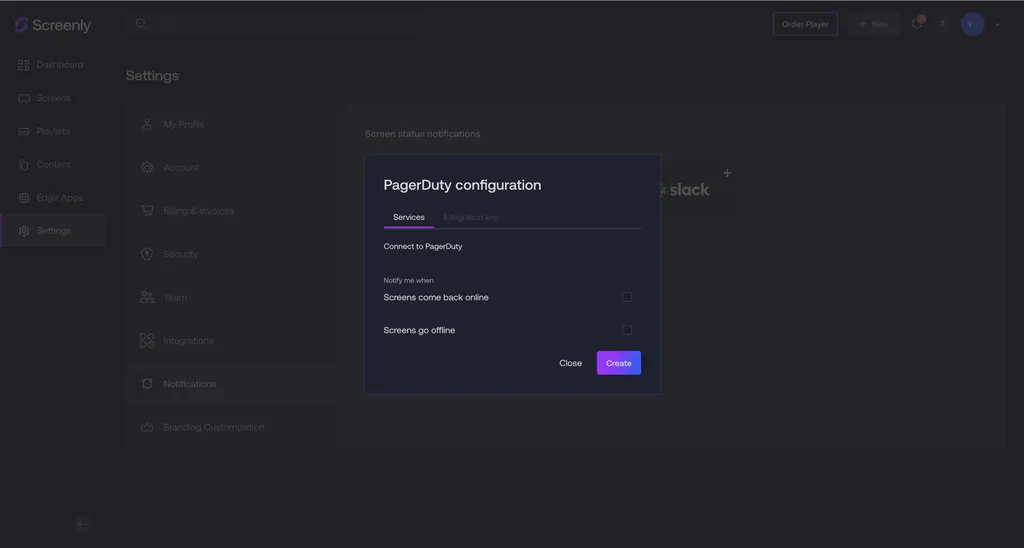Go to Screens page
The width and height of the screenshot is (1024, 548).
click(54, 98)
